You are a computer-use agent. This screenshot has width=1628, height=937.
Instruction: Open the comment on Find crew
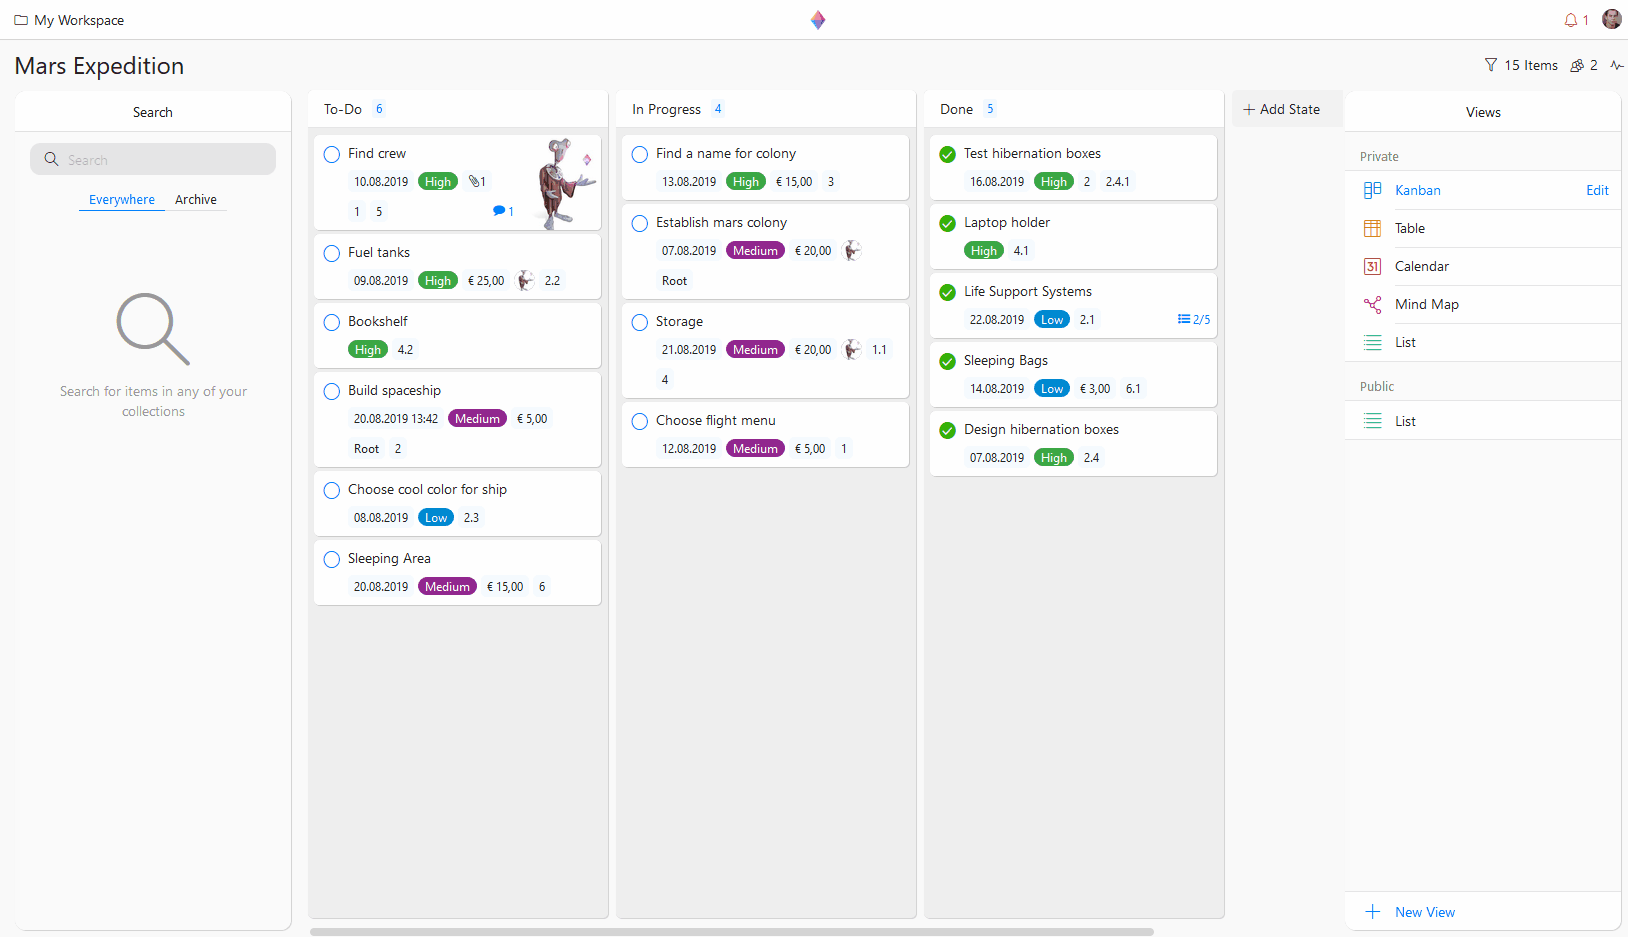click(x=500, y=211)
